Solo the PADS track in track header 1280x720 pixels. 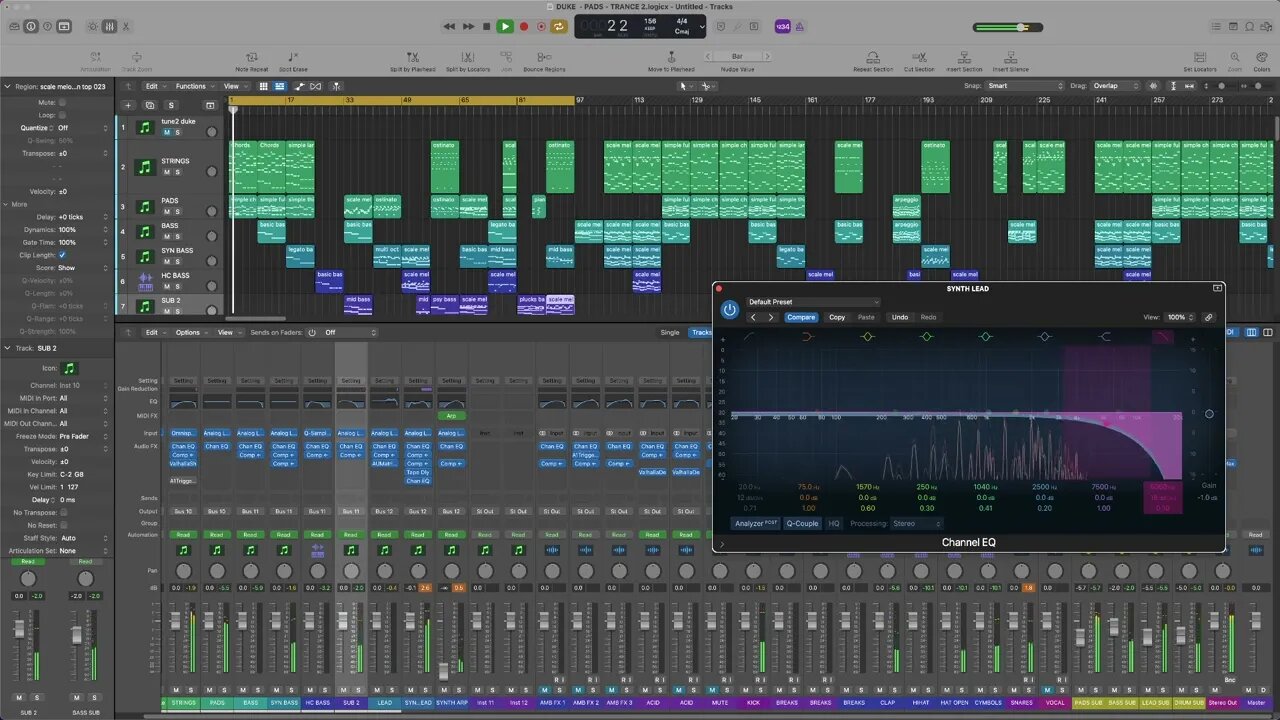coord(177,212)
